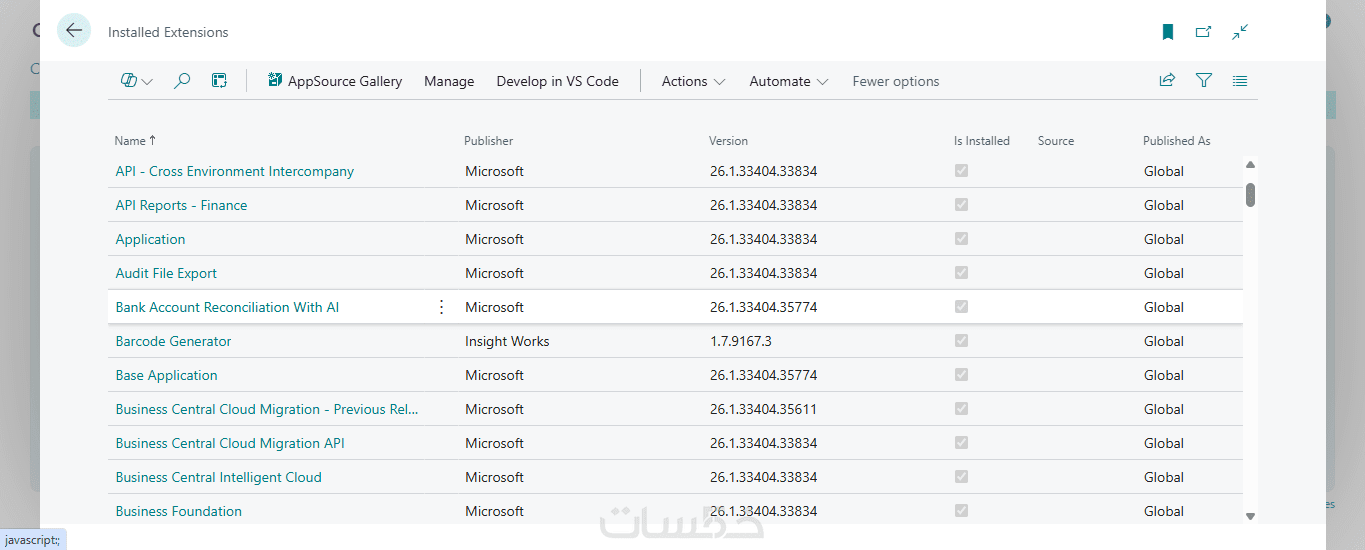The height and width of the screenshot is (550, 1365).
Task: Open the layout view icon
Action: click(x=219, y=81)
